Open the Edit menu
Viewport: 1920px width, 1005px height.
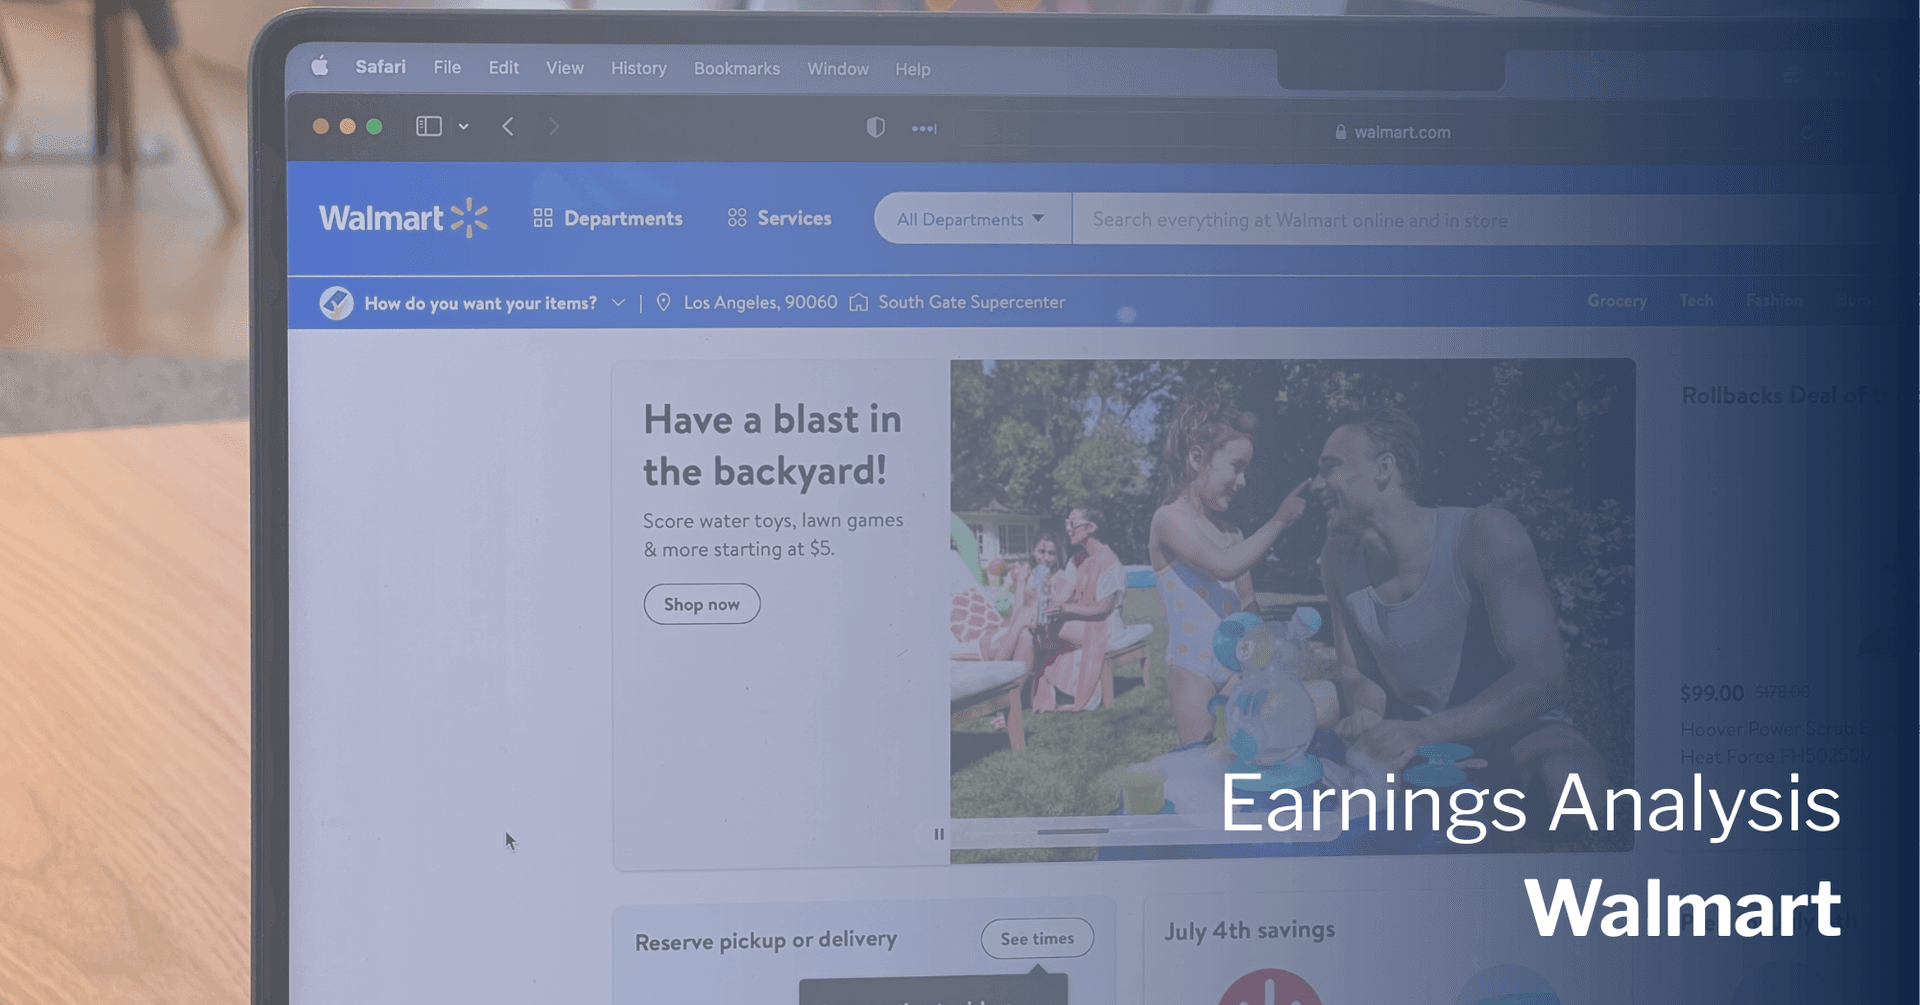(x=503, y=68)
